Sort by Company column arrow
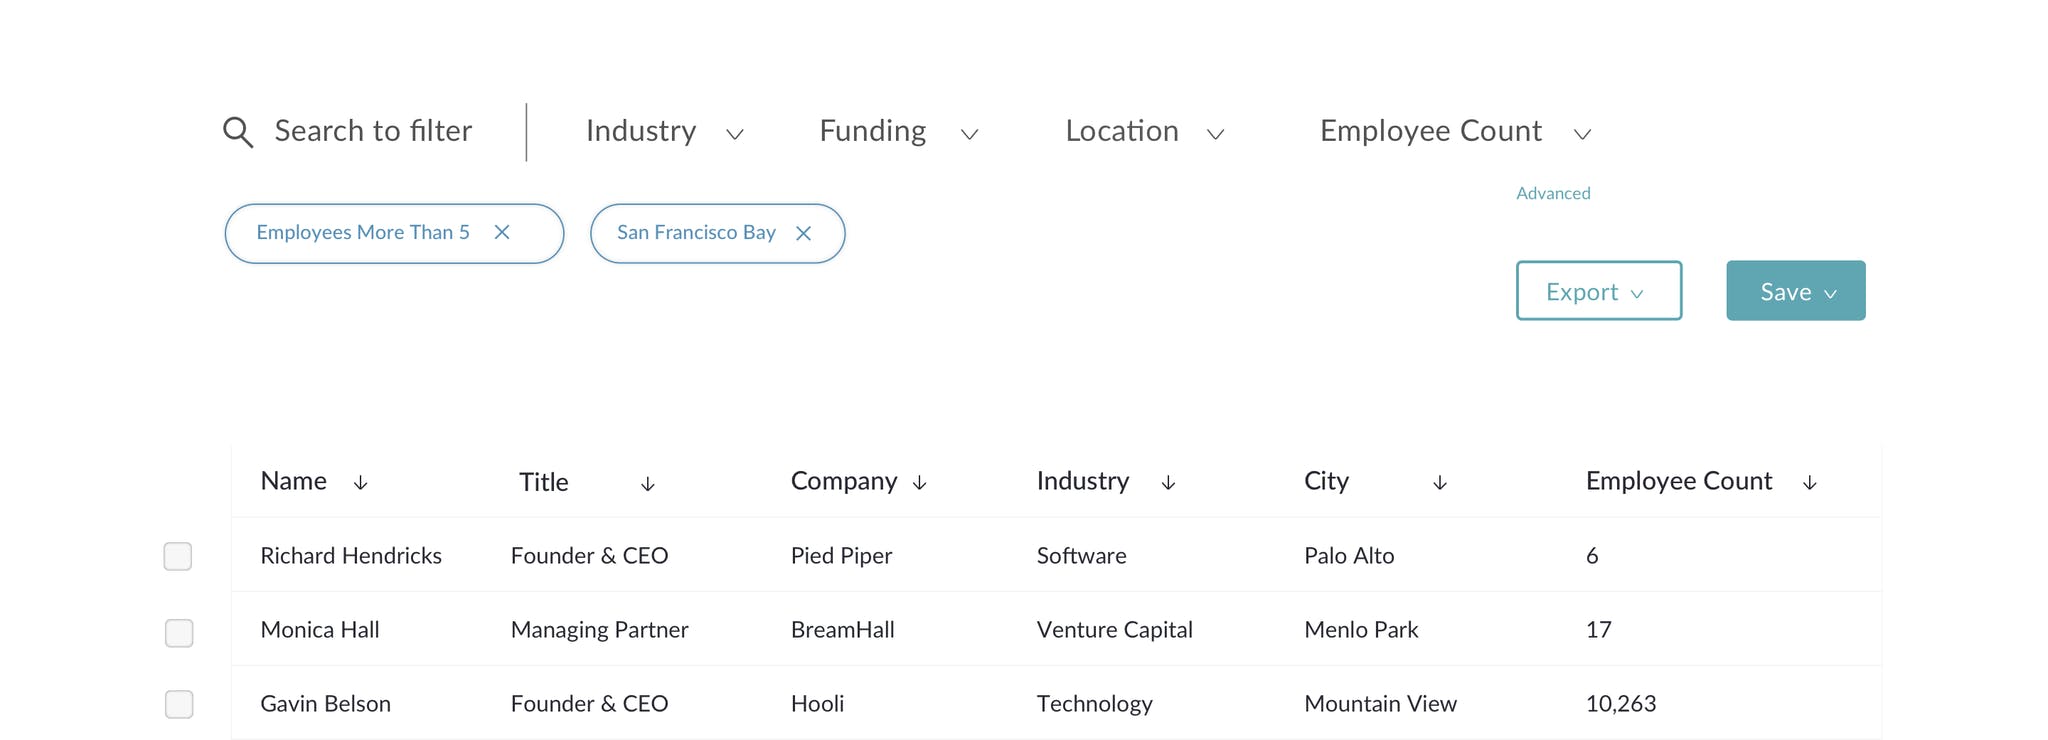Screen dimensions: 2048x740 pos(920,483)
